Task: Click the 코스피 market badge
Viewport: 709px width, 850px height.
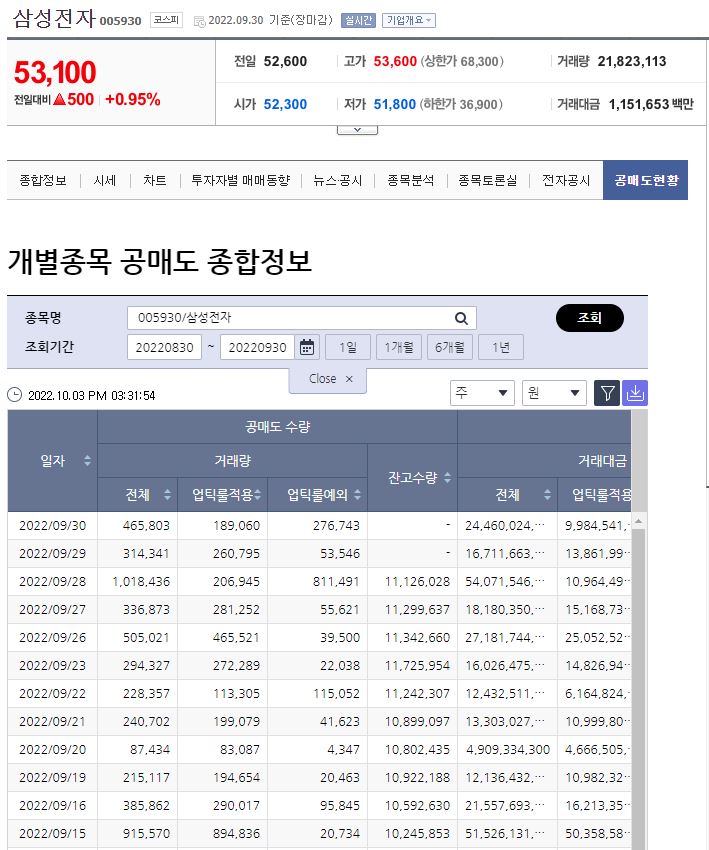Action: coord(166,20)
